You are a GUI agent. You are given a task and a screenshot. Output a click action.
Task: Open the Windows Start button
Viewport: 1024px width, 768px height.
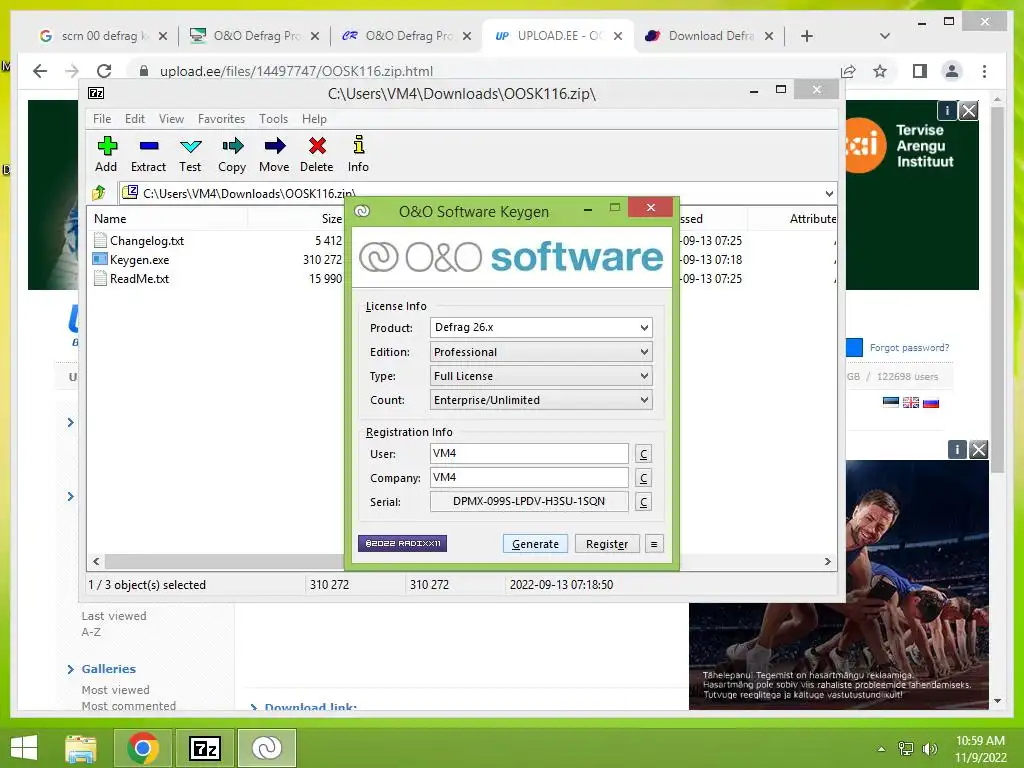pyautogui.click(x=24, y=748)
